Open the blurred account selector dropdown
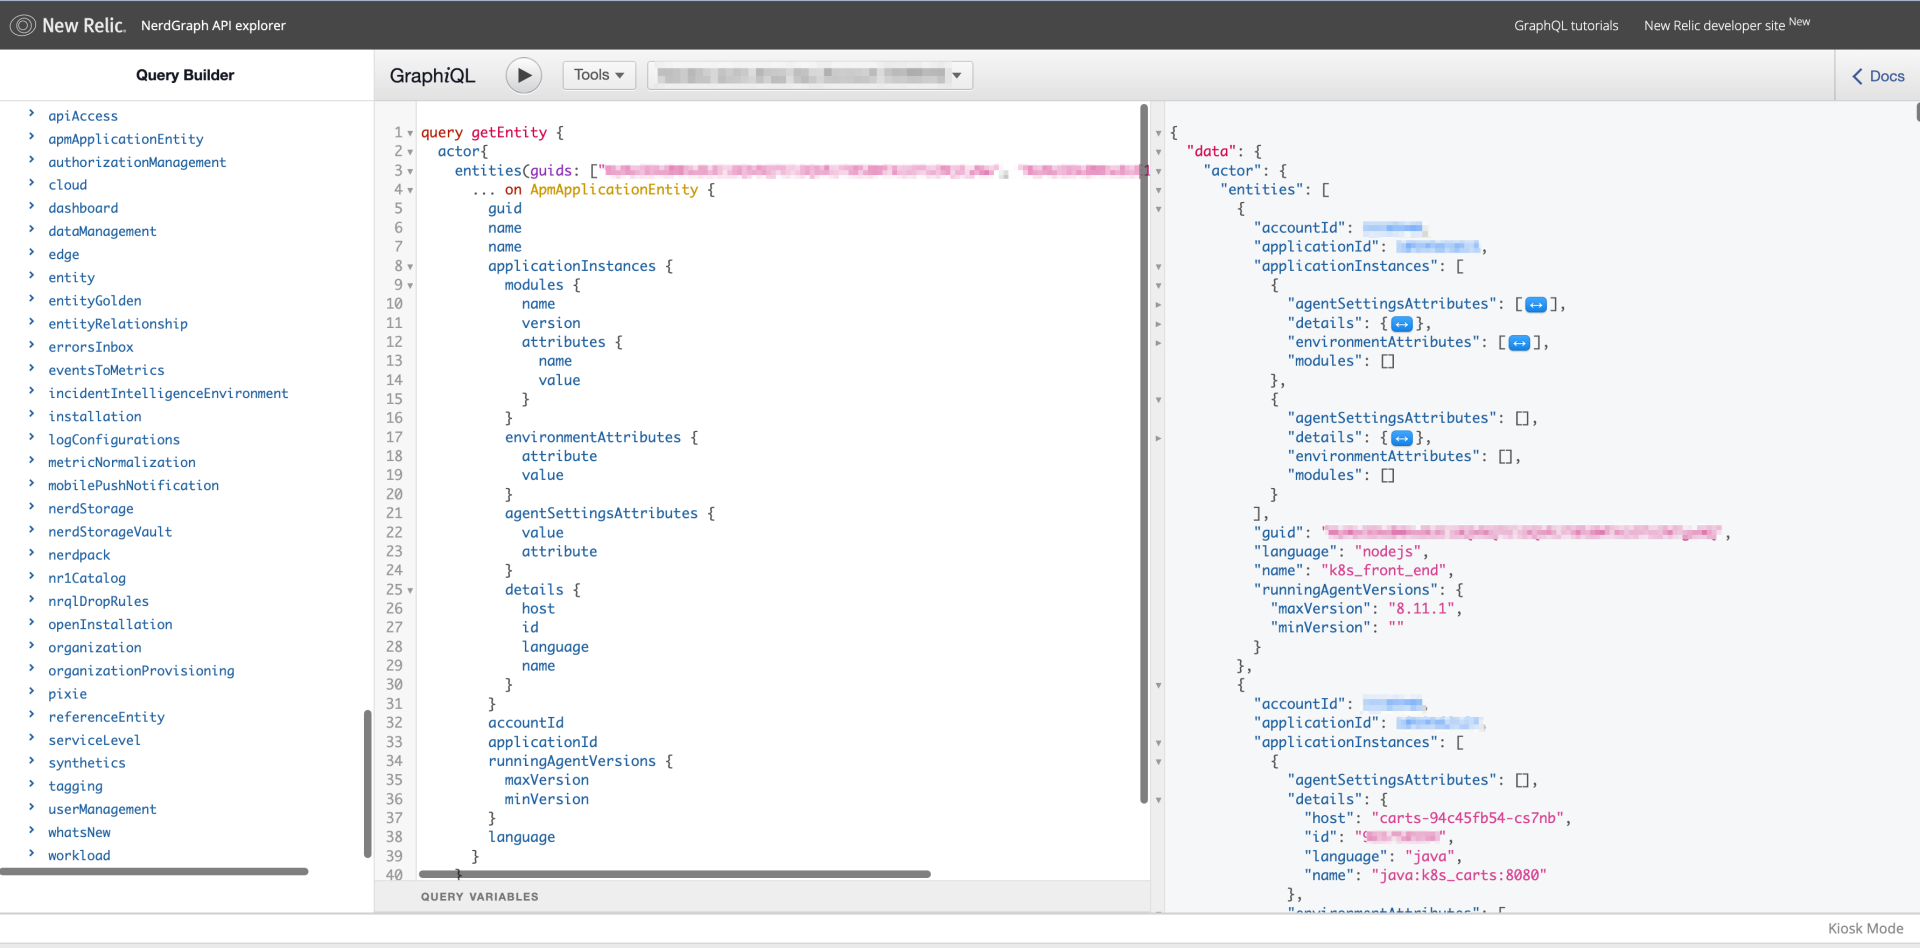Image resolution: width=1920 pixels, height=948 pixels. [808, 75]
